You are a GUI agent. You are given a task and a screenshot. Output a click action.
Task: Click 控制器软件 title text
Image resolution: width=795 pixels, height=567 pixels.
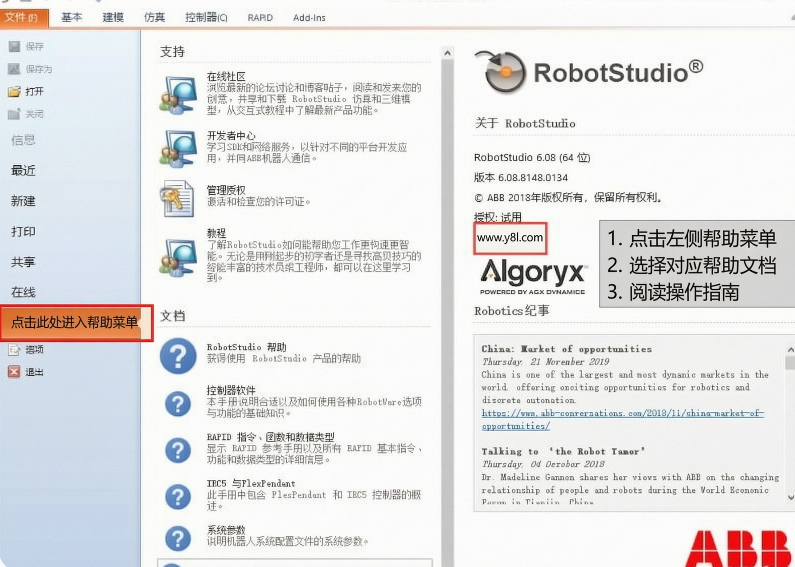[231, 391]
